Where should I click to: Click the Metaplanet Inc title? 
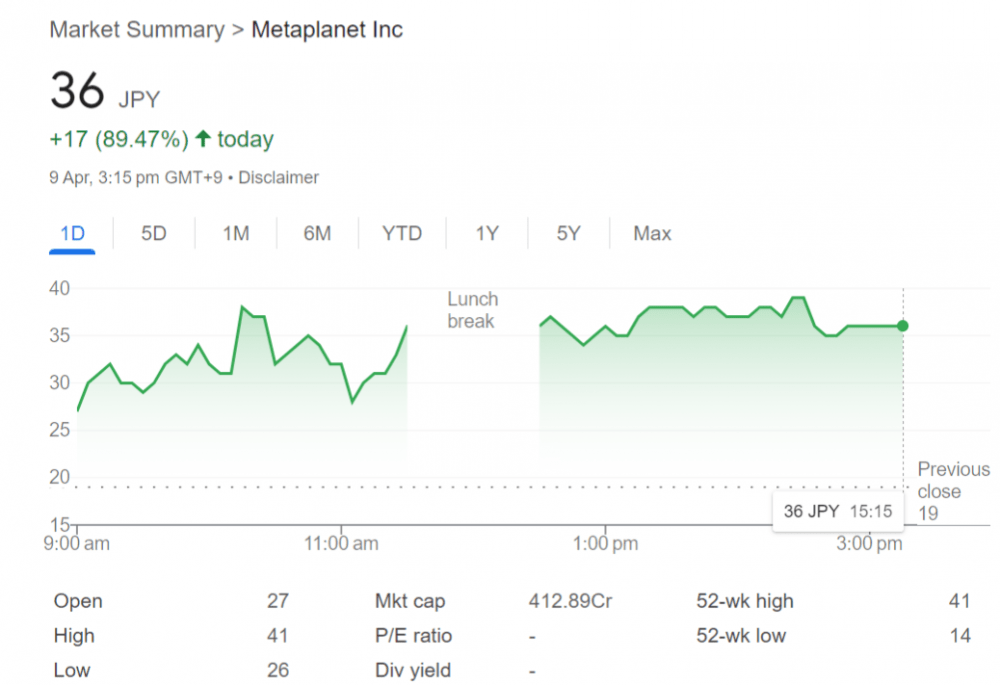(327, 29)
